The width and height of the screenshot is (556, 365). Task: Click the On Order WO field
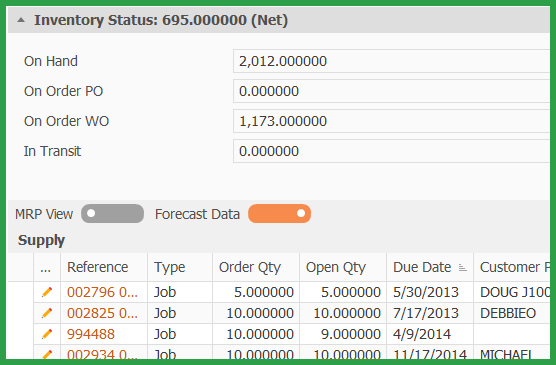pyautogui.click(x=391, y=121)
